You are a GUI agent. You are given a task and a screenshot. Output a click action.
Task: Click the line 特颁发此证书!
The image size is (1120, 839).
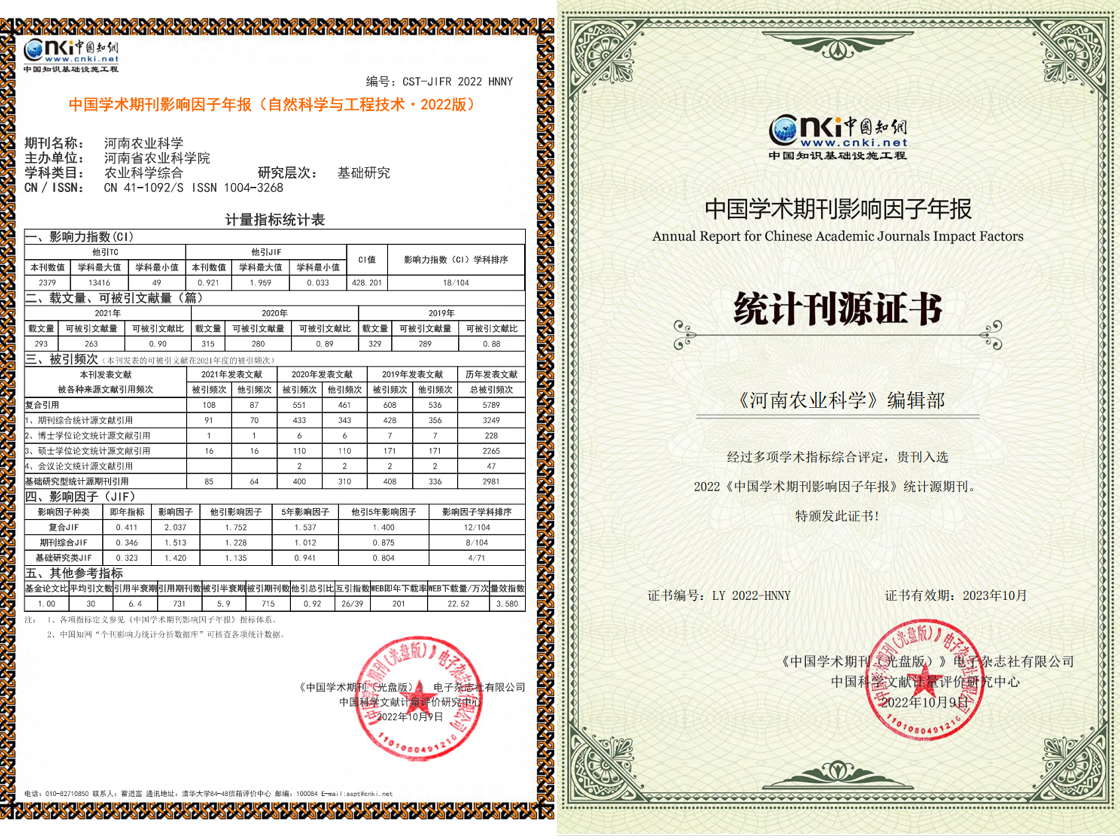tap(838, 516)
